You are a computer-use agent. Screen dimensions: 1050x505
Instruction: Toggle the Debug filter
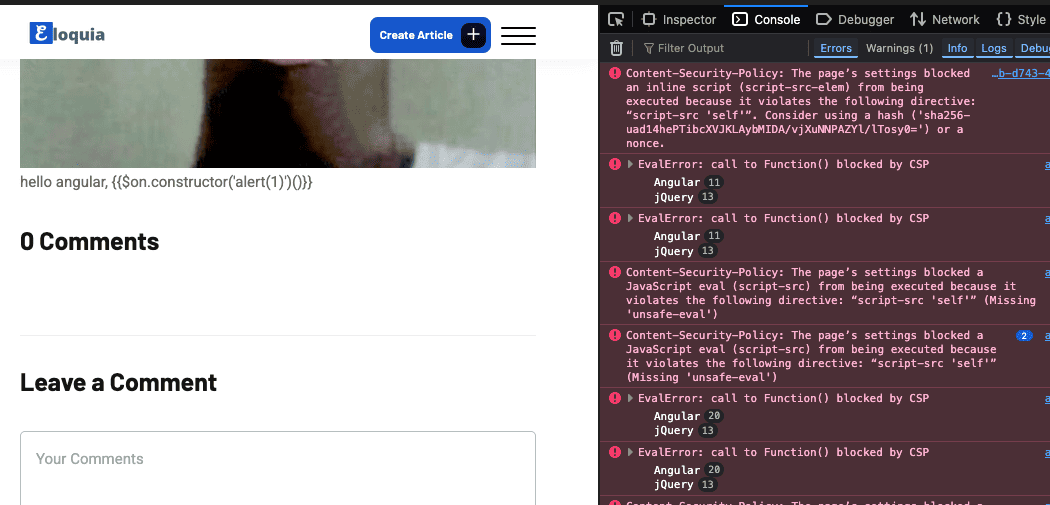[x=1033, y=48]
